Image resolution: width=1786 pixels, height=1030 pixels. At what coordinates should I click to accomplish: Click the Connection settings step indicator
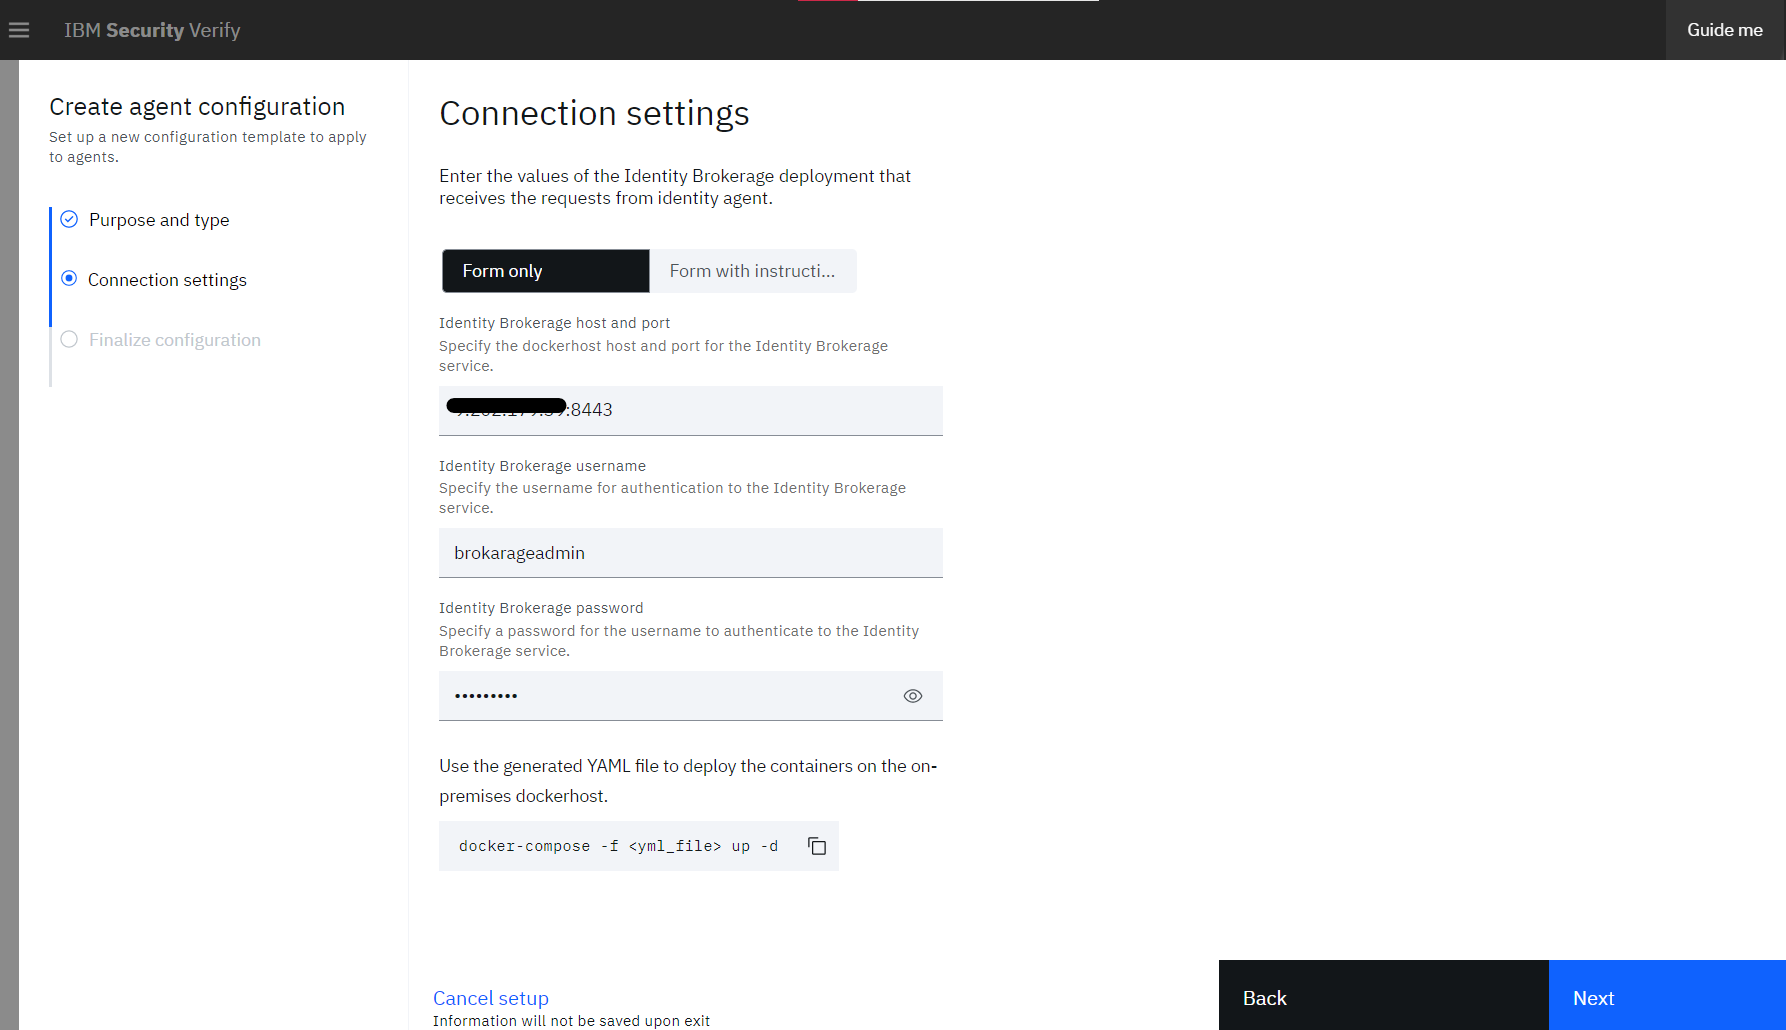click(x=69, y=279)
